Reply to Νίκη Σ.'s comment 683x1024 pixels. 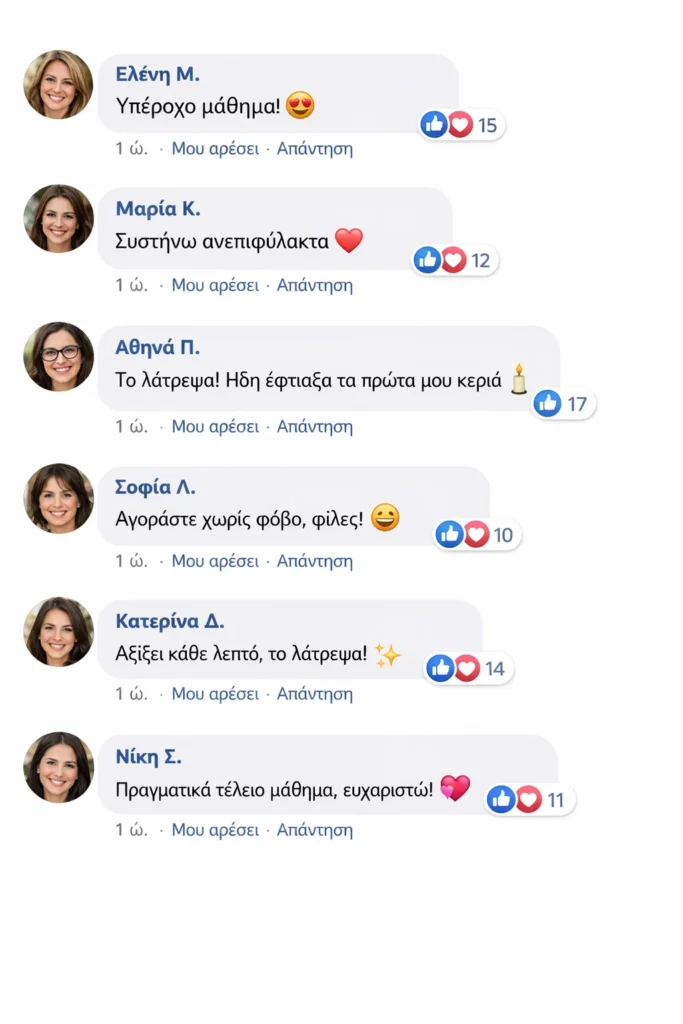tap(314, 830)
